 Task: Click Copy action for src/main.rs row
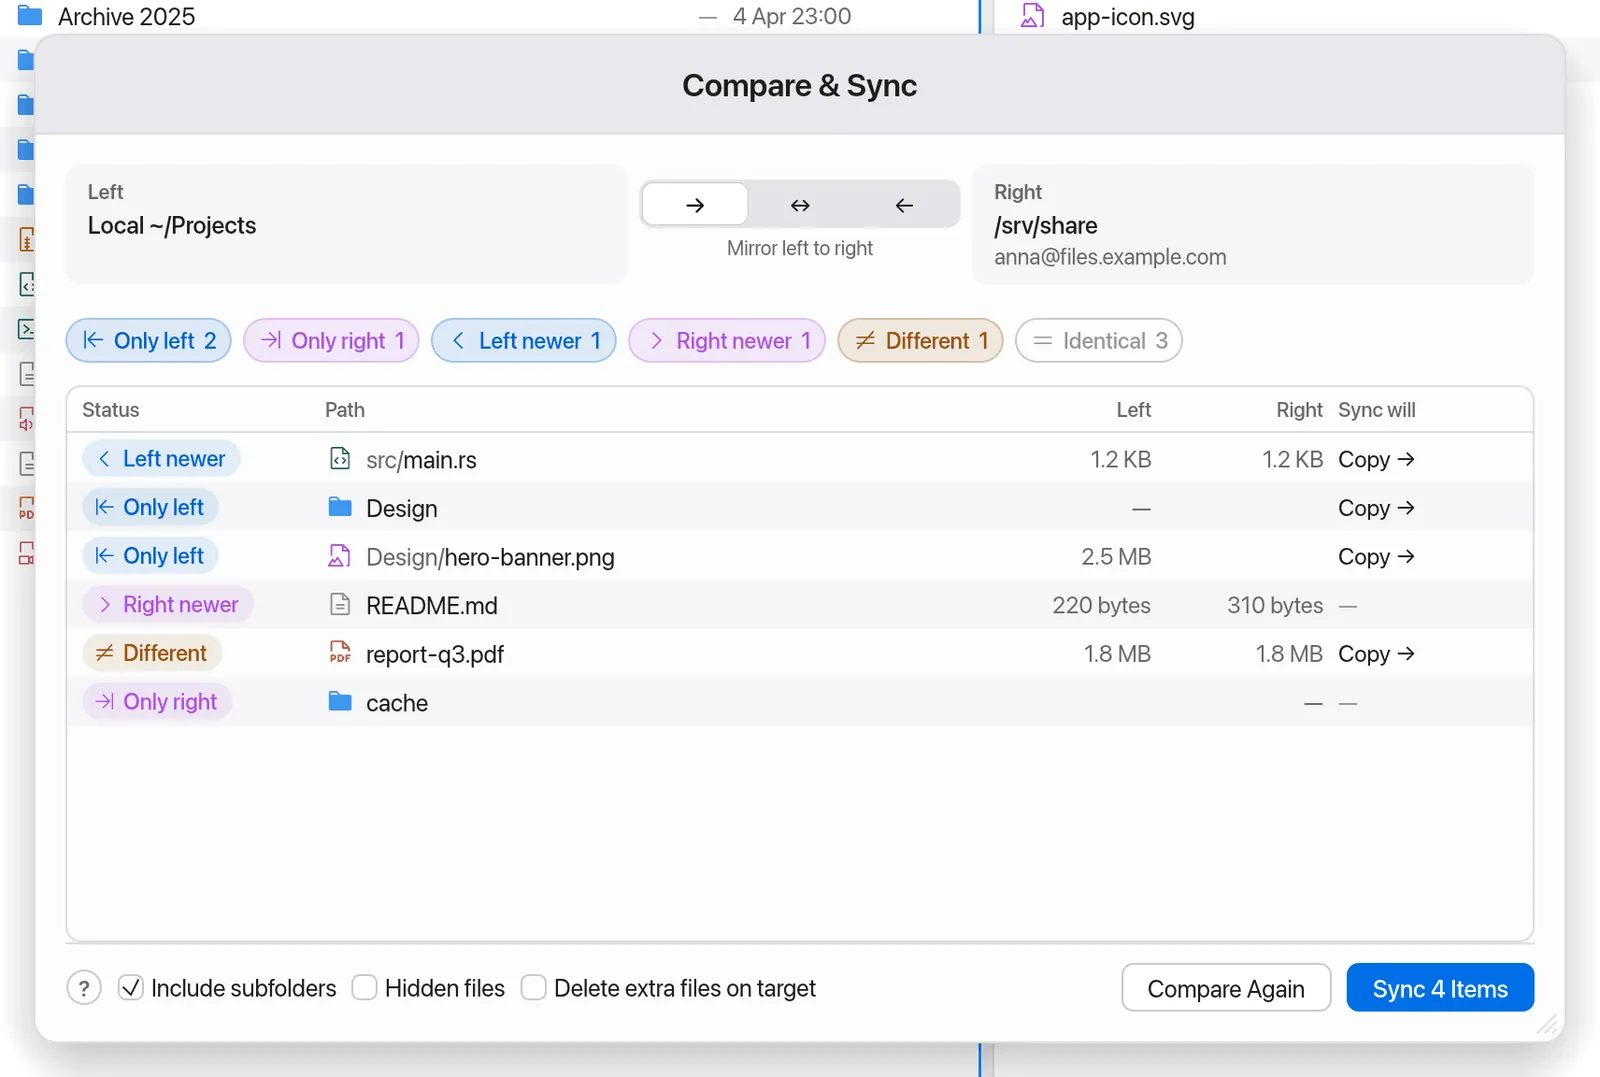point(1376,459)
